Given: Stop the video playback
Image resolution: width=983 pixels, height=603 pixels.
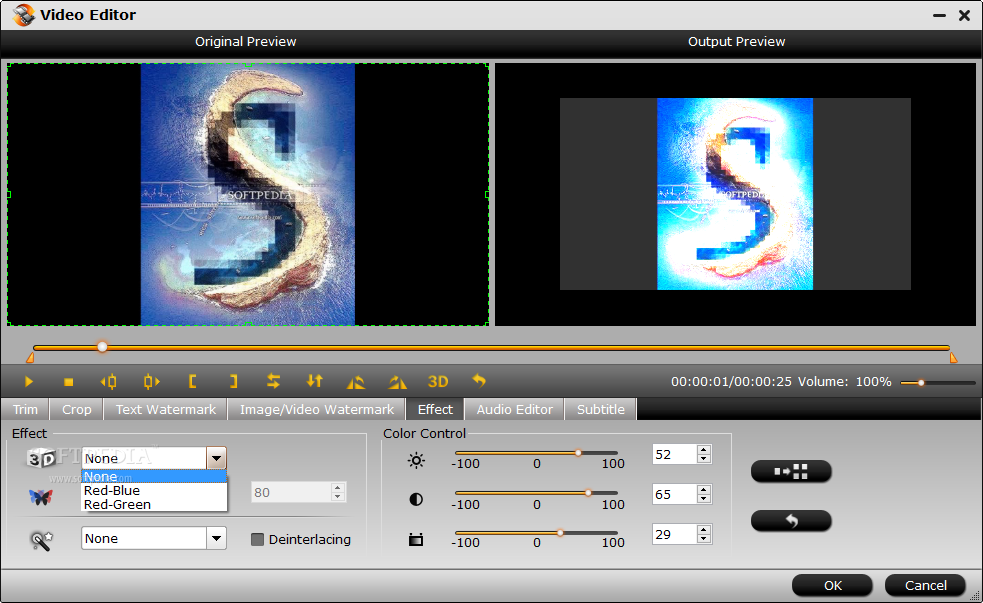Looking at the screenshot, I should pos(69,382).
